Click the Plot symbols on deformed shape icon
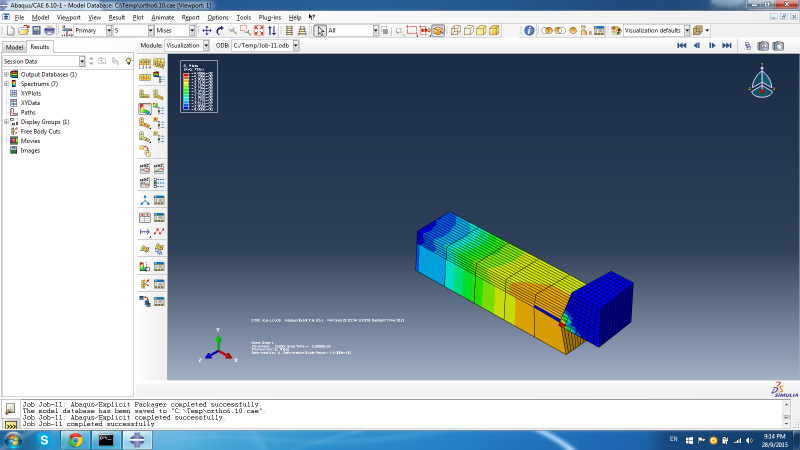The width and height of the screenshot is (800, 450). tap(145, 123)
